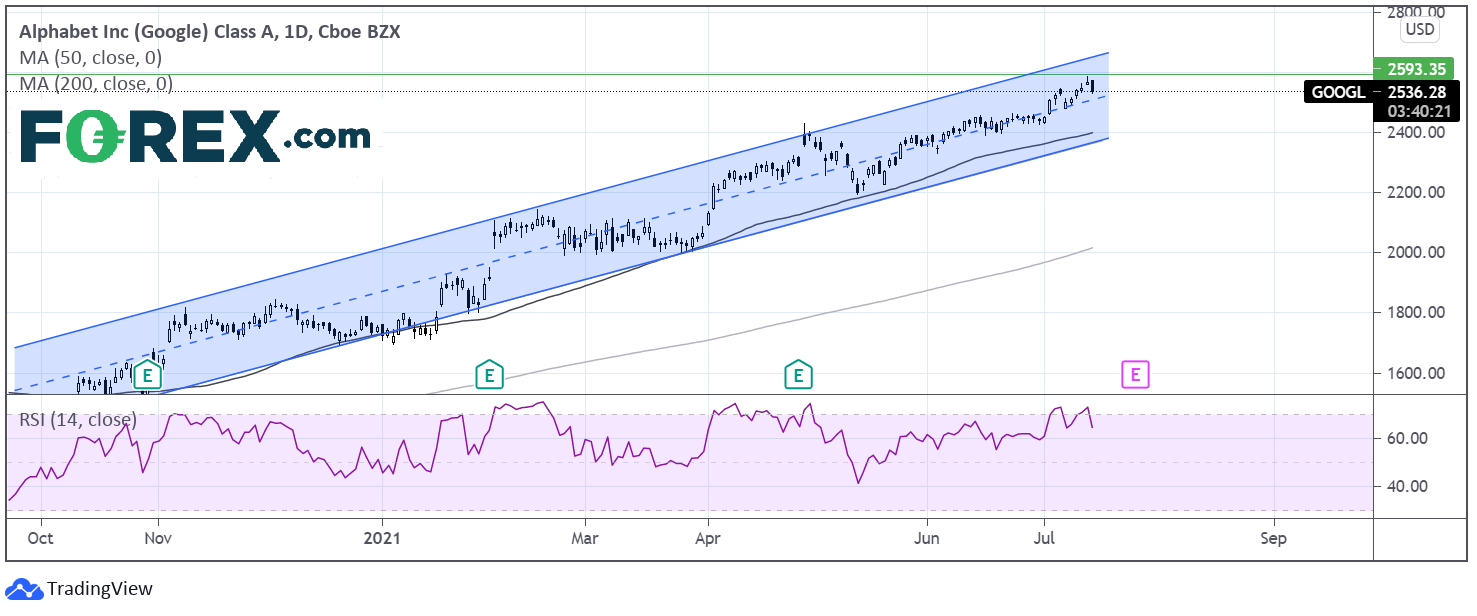Click the 2800.00 price axis label
1477x616 pixels.
click(x=1414, y=12)
